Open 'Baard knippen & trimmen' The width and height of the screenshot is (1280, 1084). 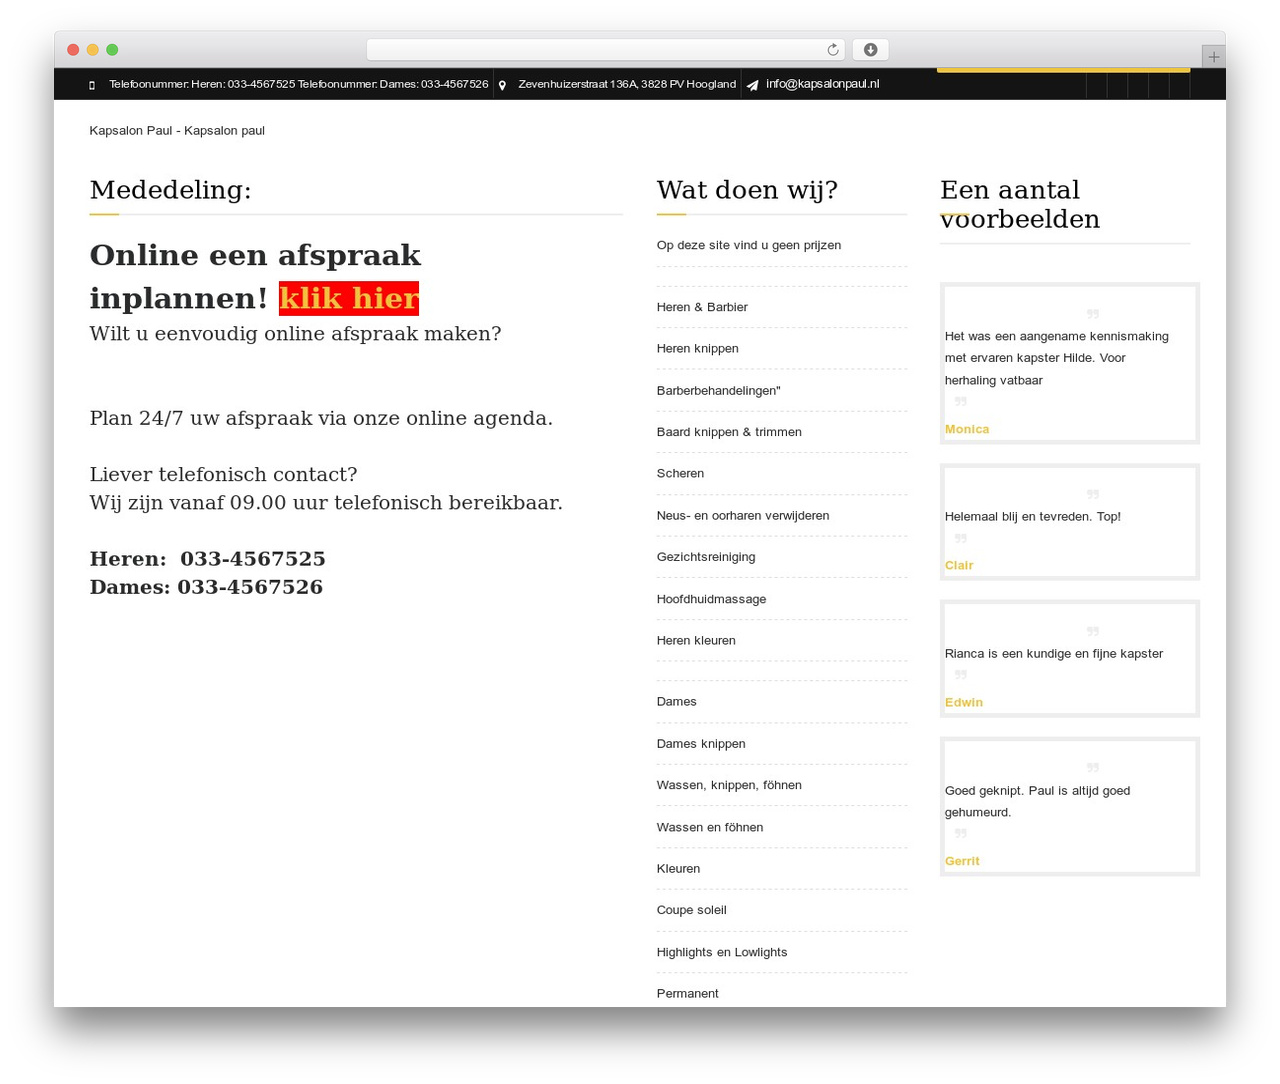point(729,432)
